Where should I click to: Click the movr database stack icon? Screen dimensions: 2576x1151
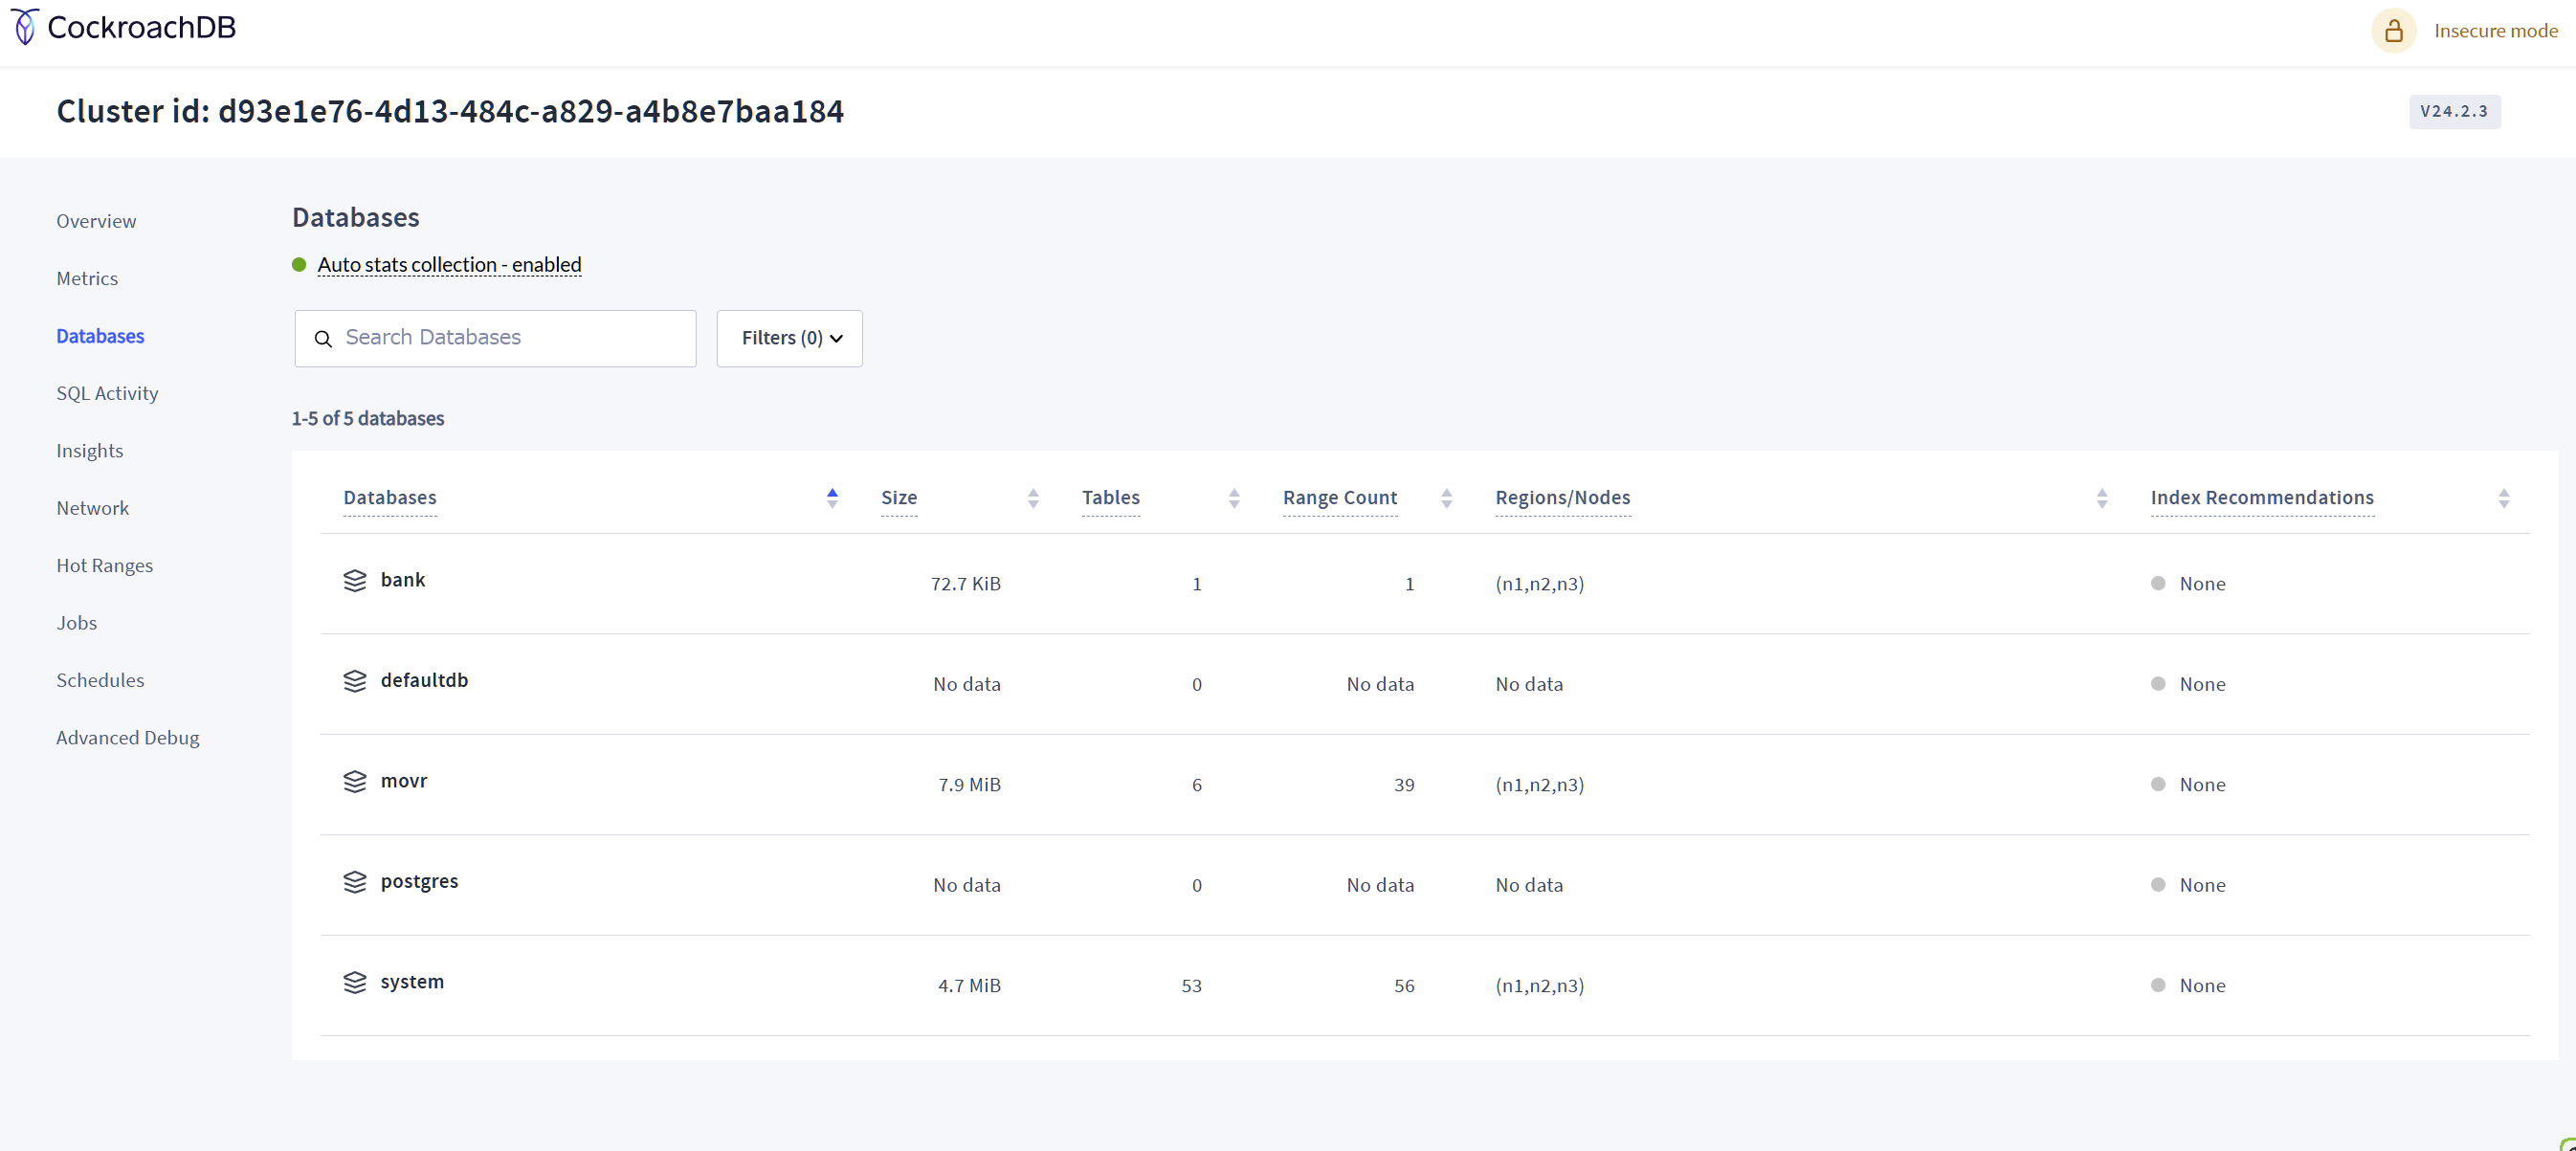pyautogui.click(x=355, y=782)
